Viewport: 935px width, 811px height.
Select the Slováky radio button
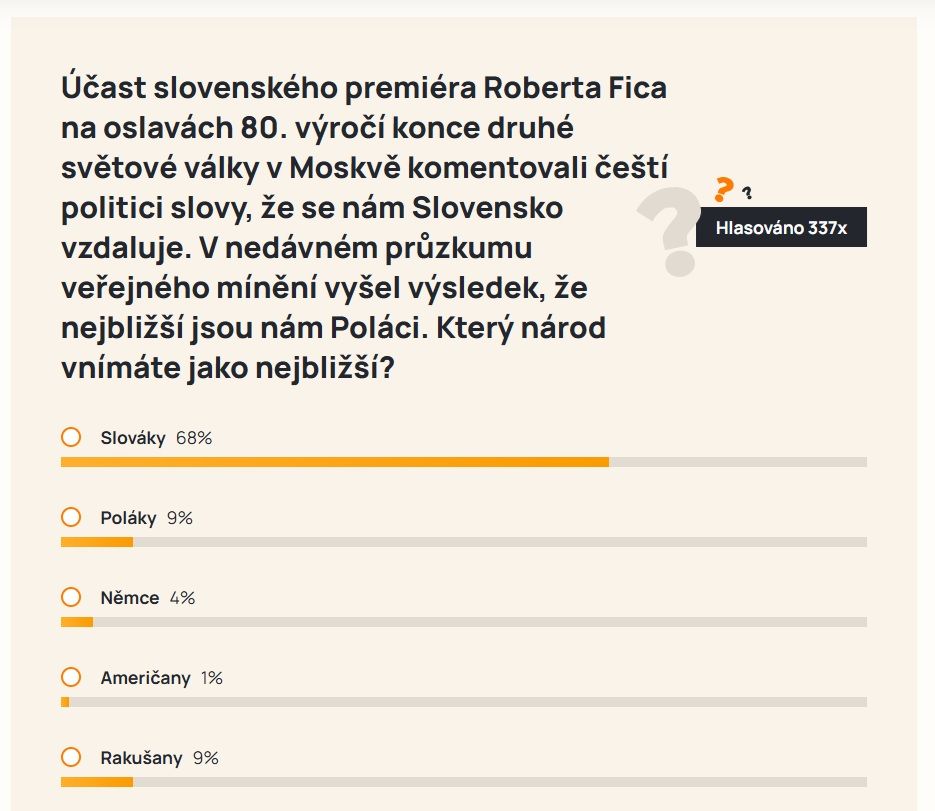point(71,437)
